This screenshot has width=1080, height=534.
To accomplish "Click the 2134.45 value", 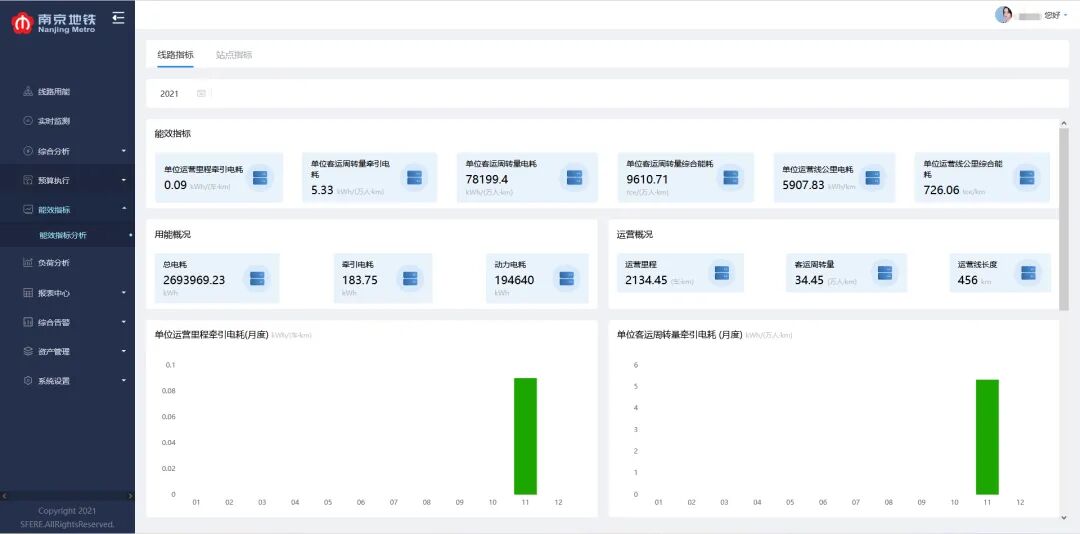I will point(646,280).
